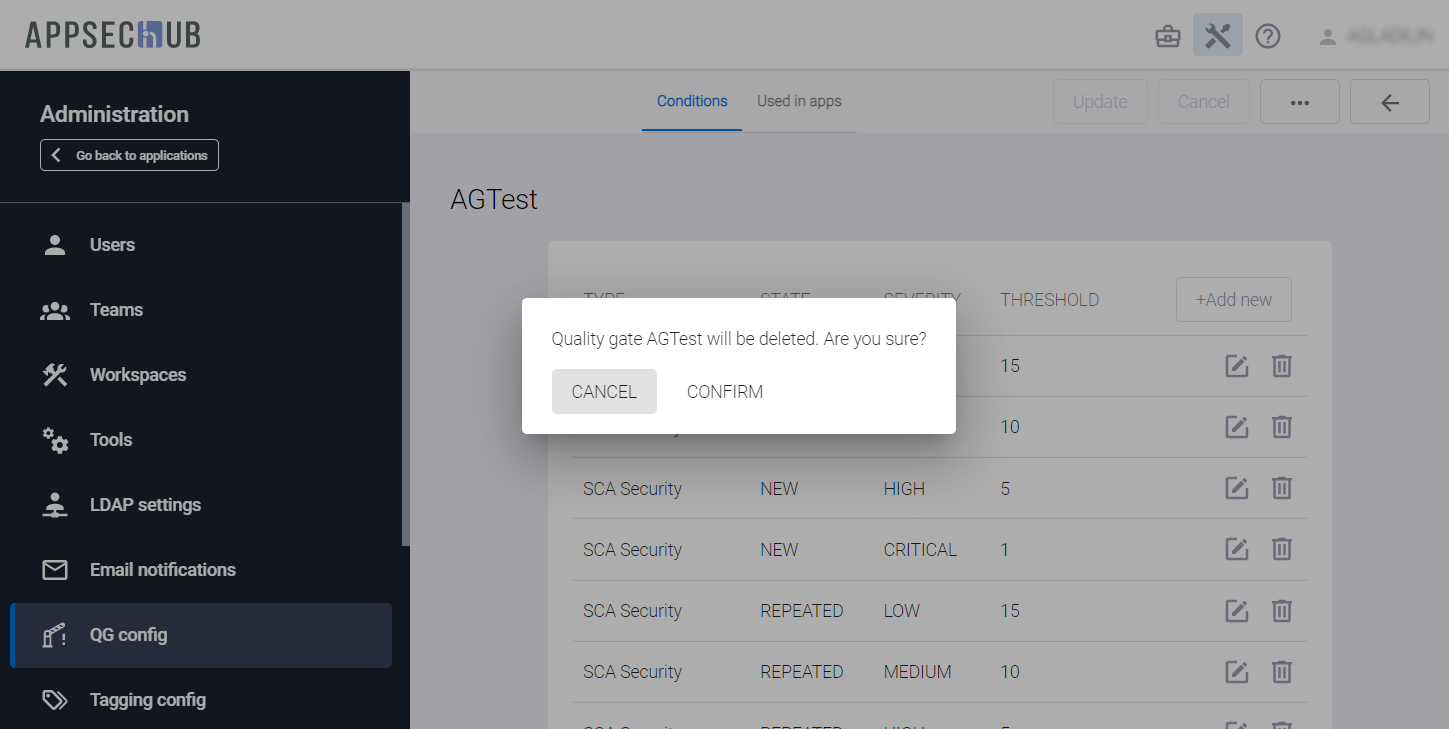Delete the SCA Security REPEATED LOW condition
Image resolution: width=1449 pixels, height=729 pixels.
1281,610
